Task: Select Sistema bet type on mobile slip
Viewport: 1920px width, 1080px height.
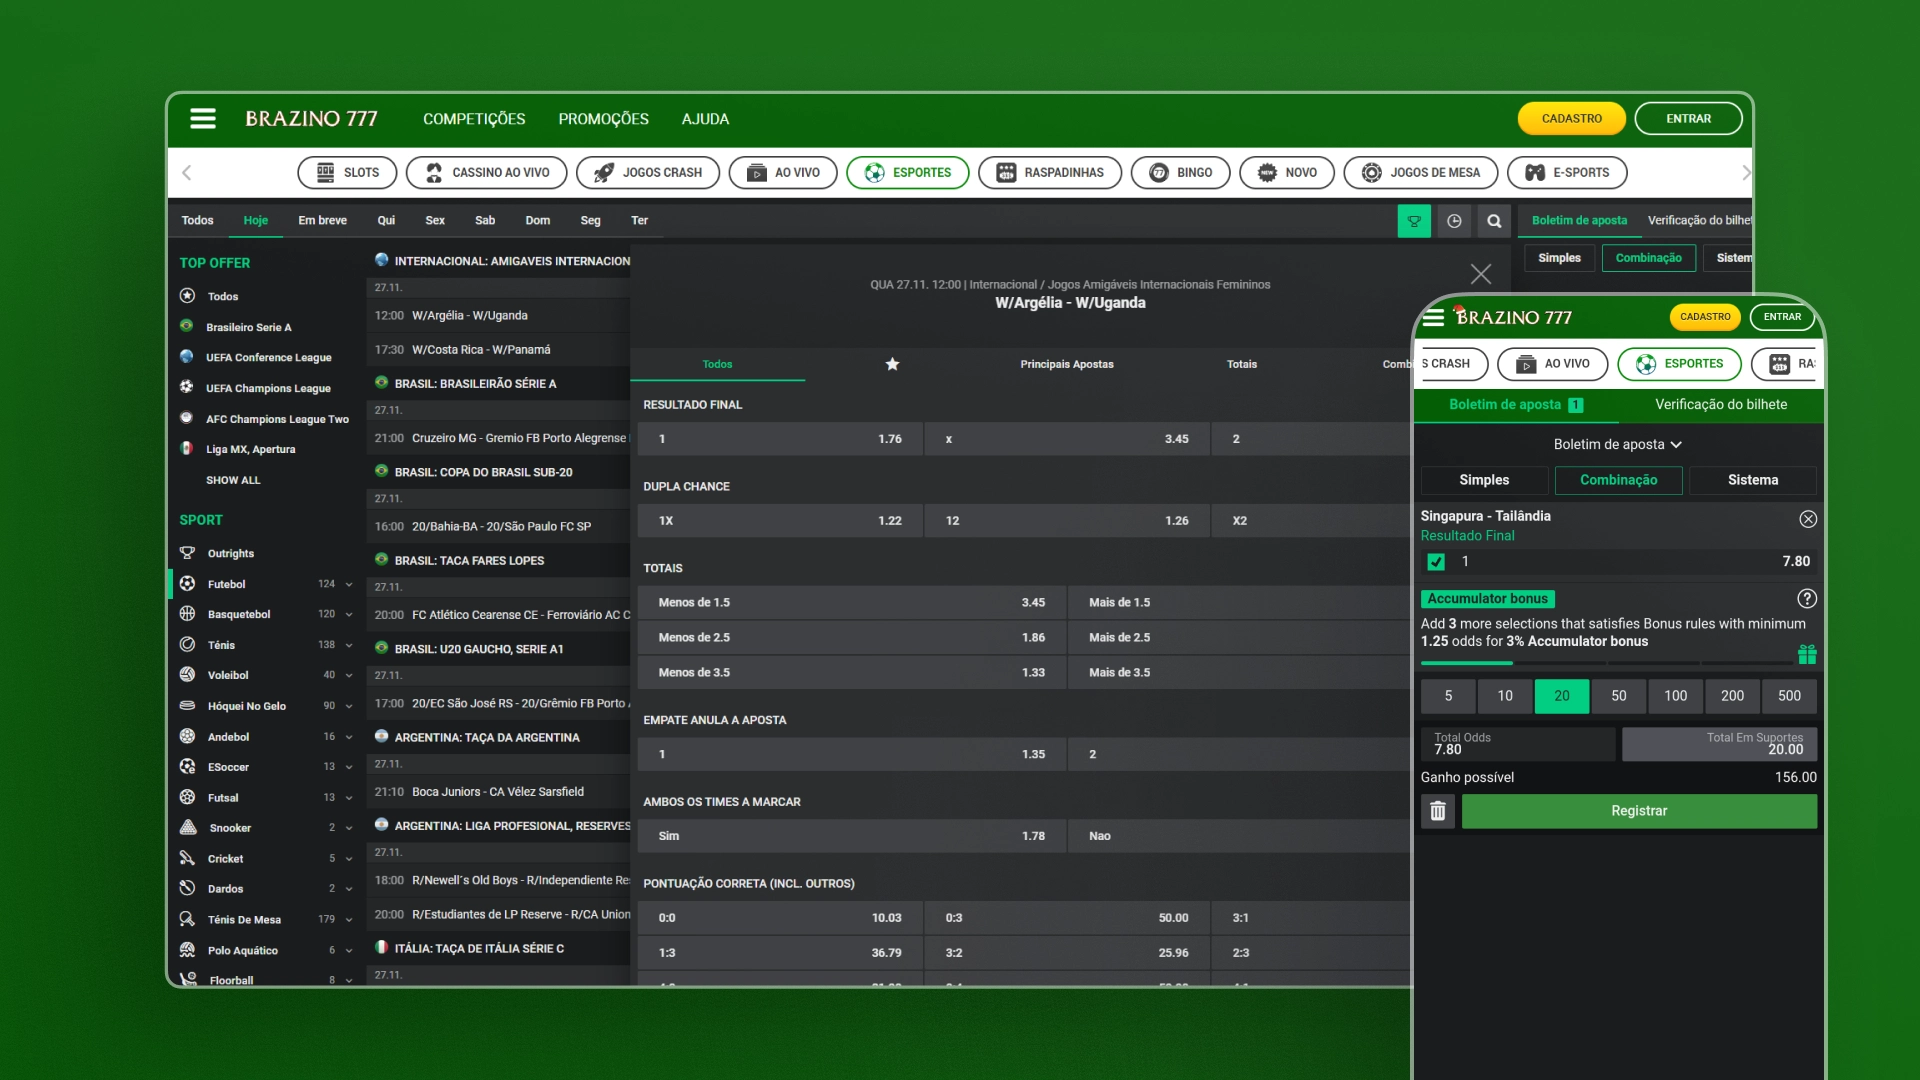Action: pyautogui.click(x=1752, y=480)
